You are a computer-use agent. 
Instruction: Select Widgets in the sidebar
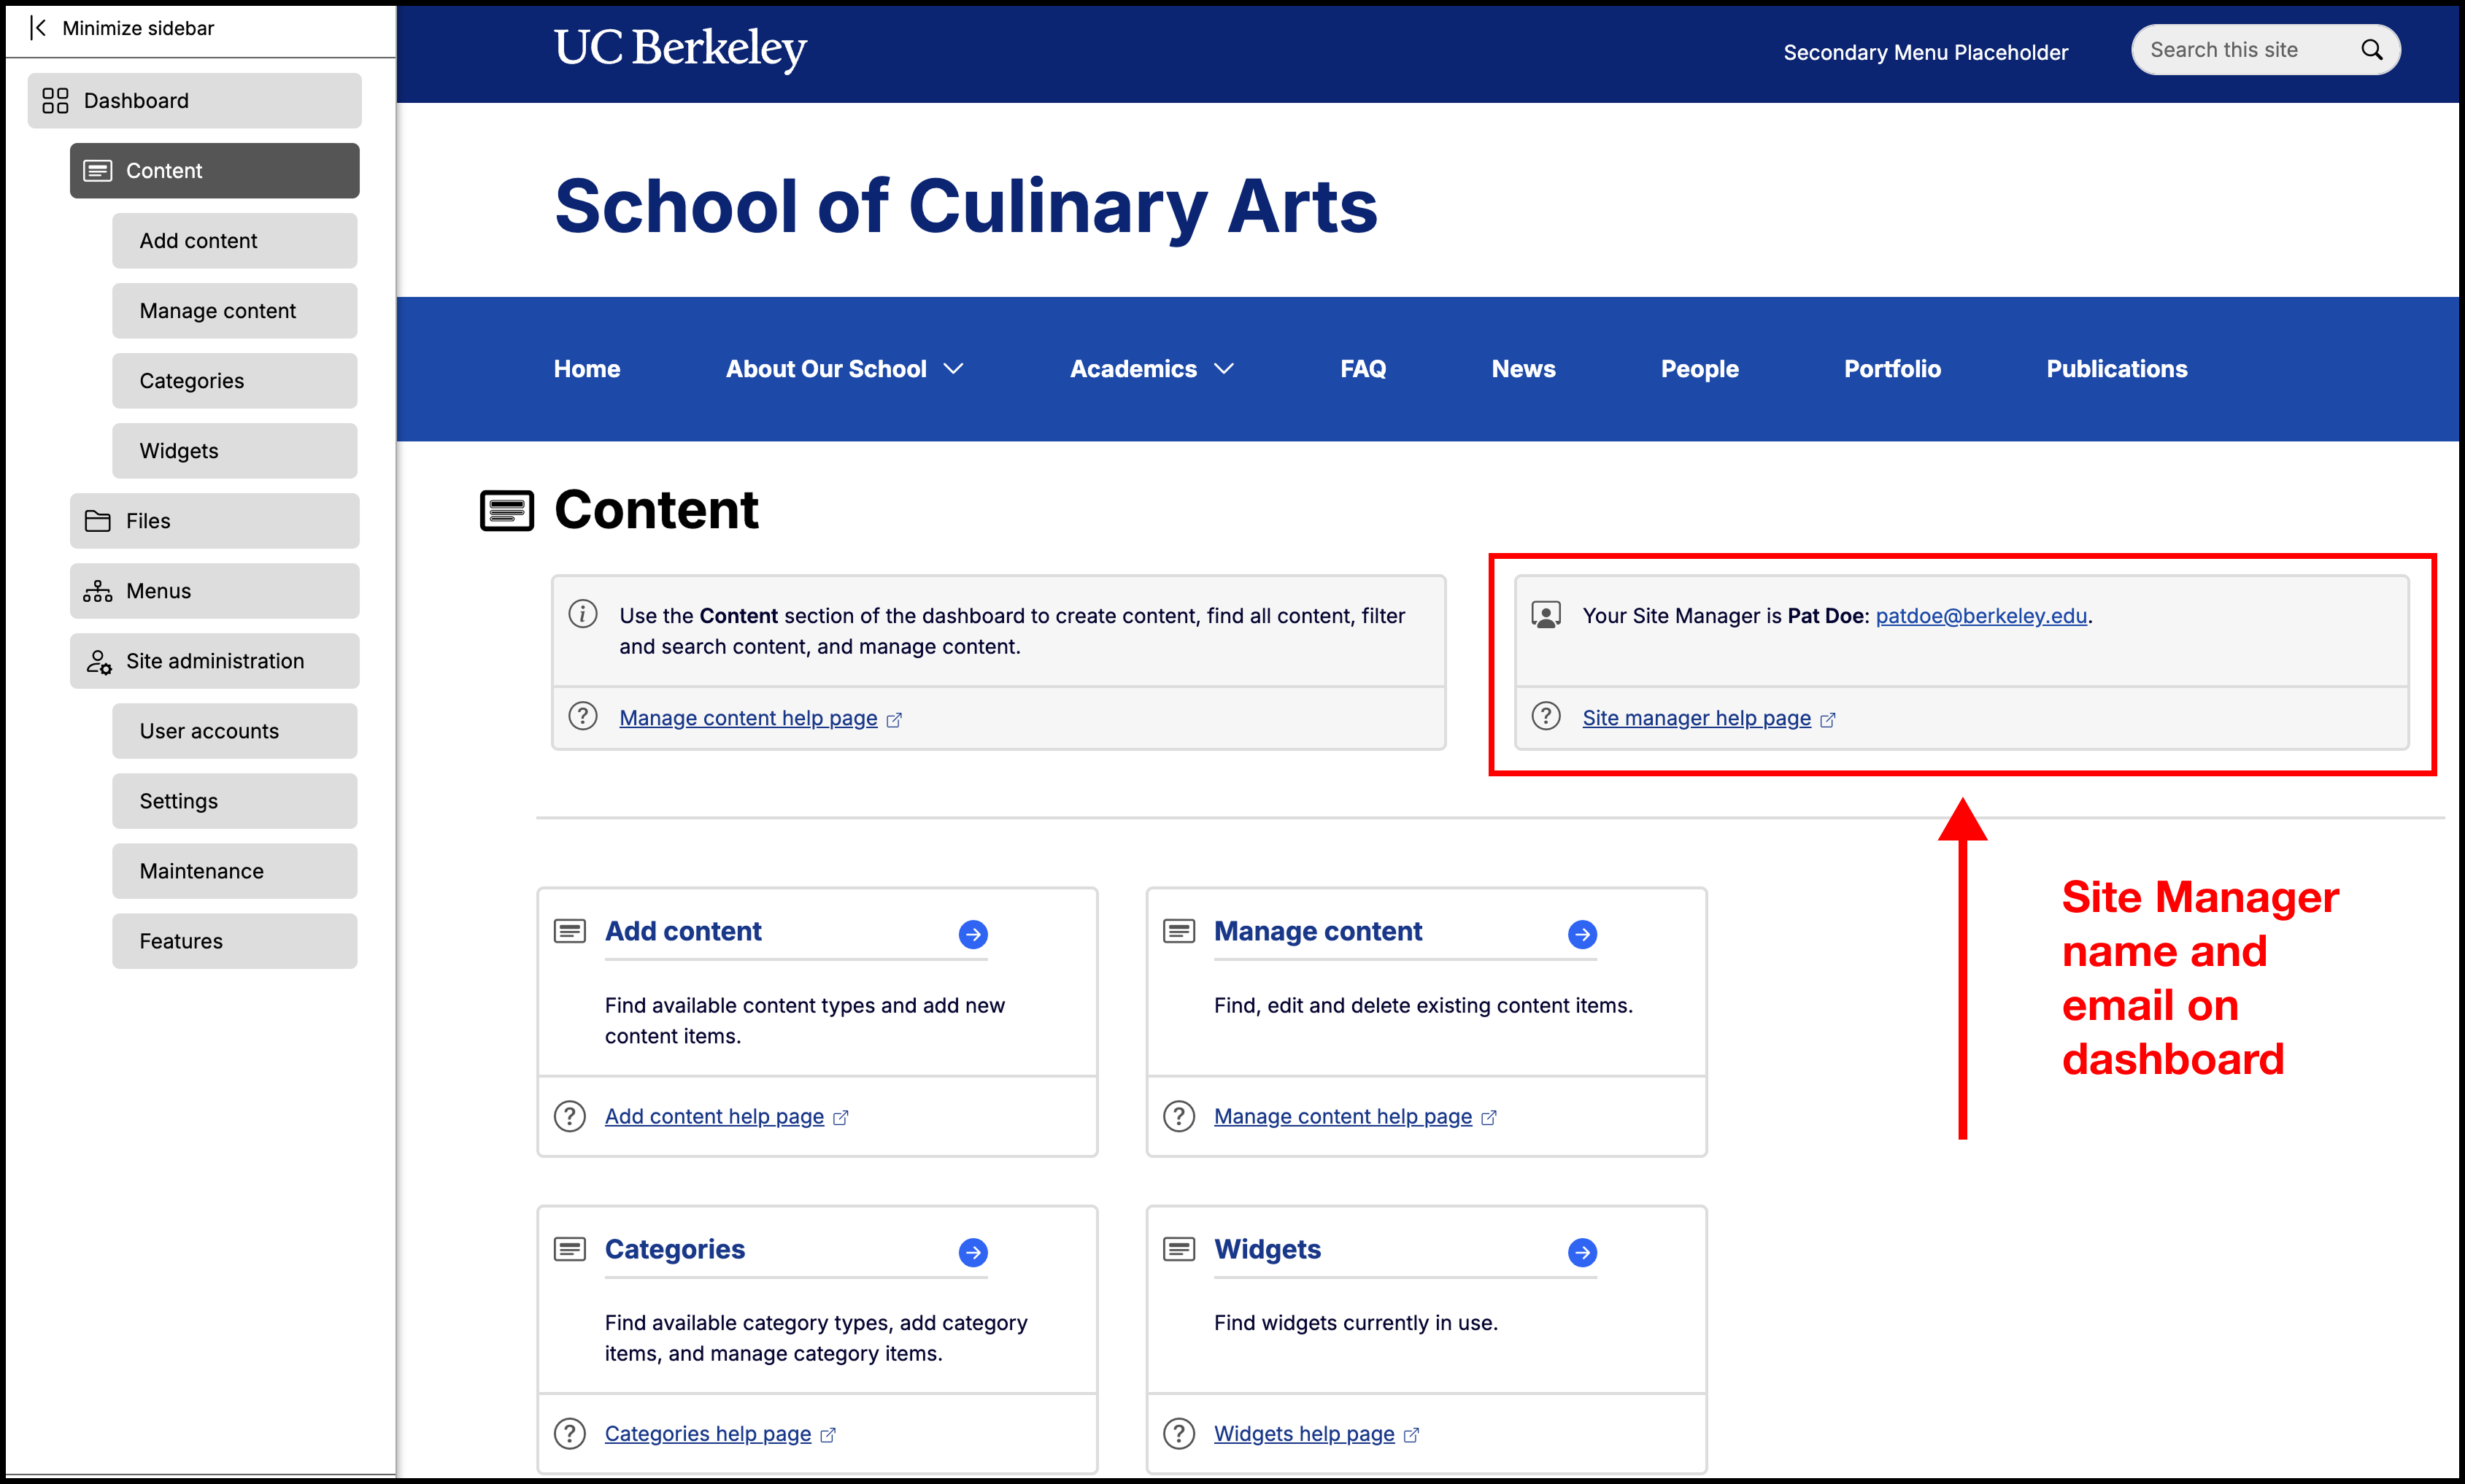[235, 451]
